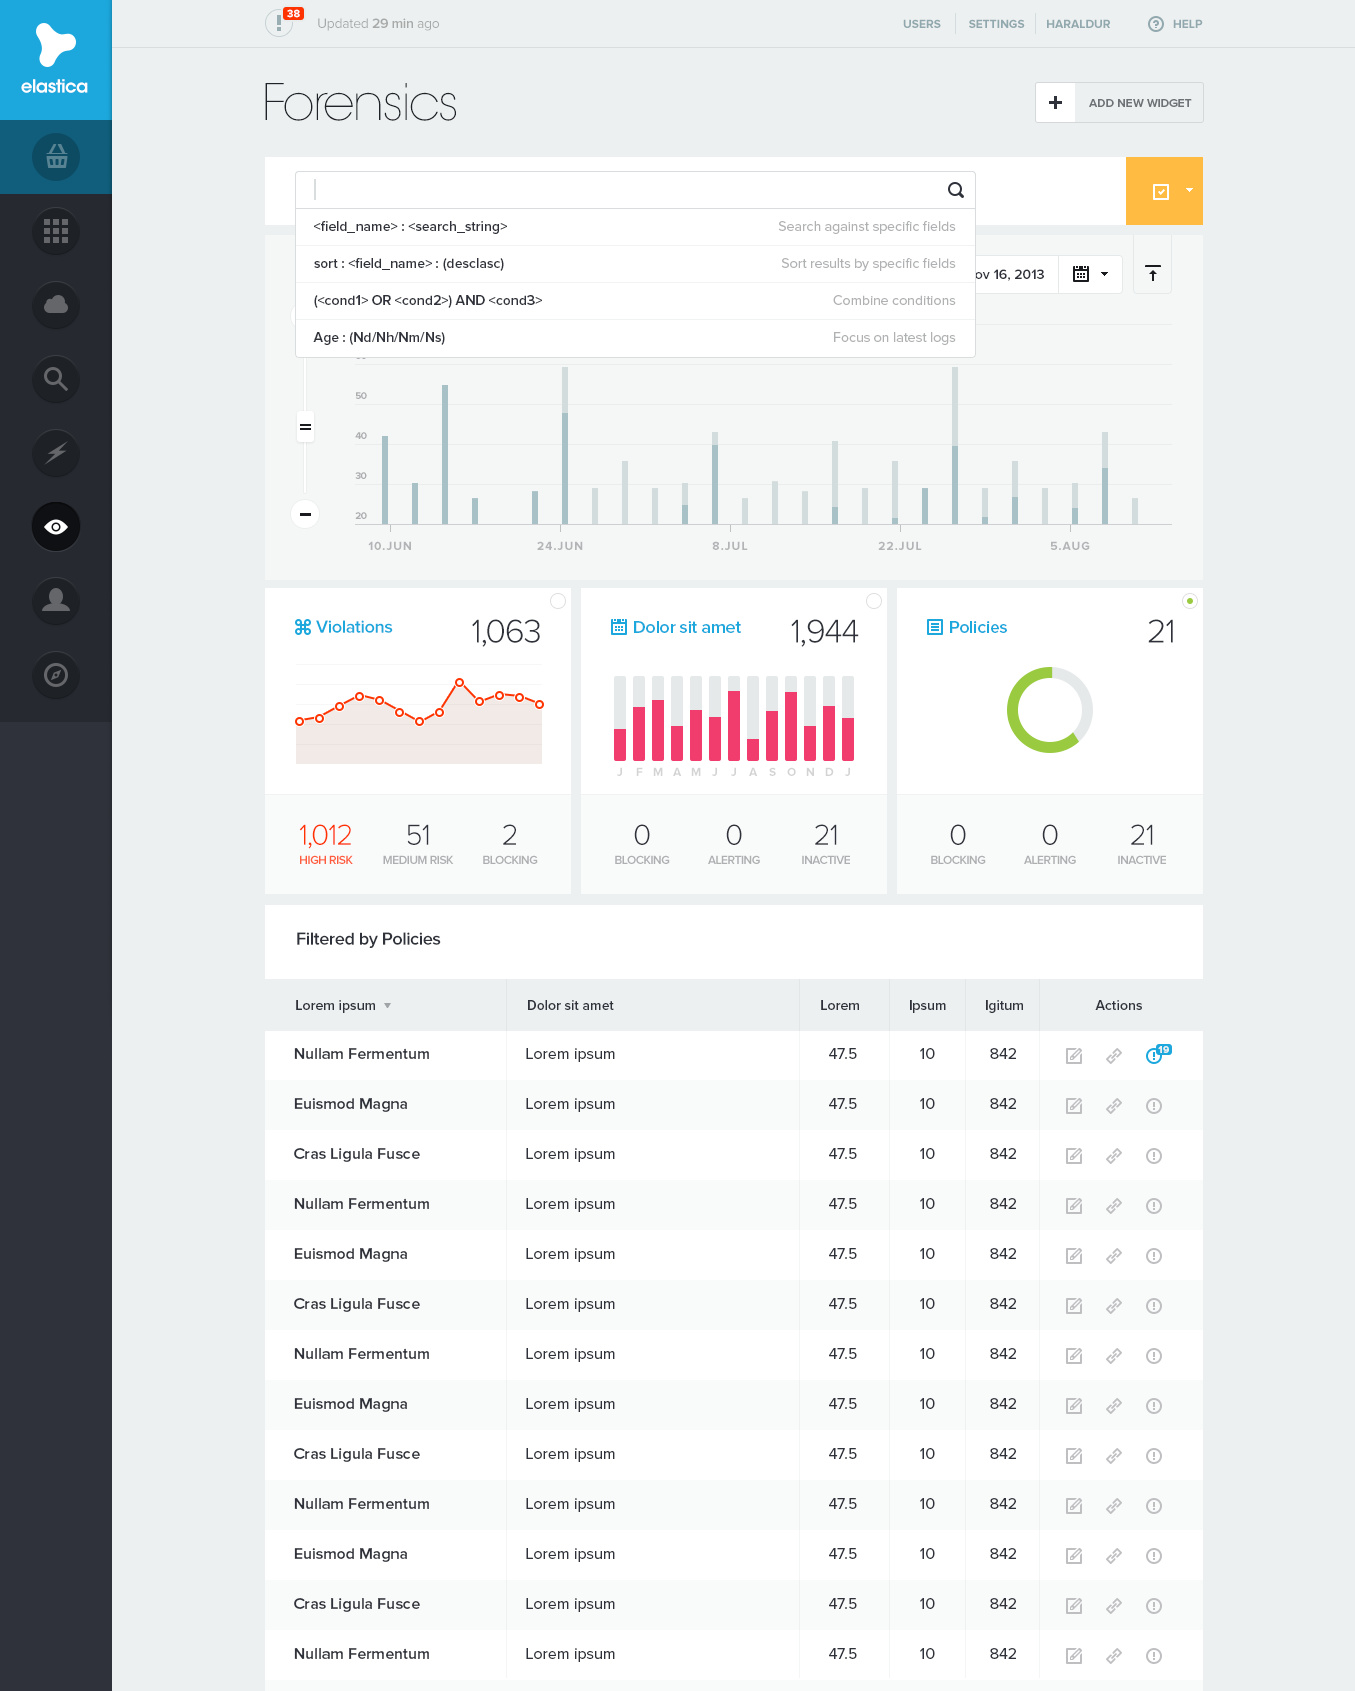1355x1691 pixels.
Task: Open the lightning bolt sidebar icon
Action: point(56,453)
